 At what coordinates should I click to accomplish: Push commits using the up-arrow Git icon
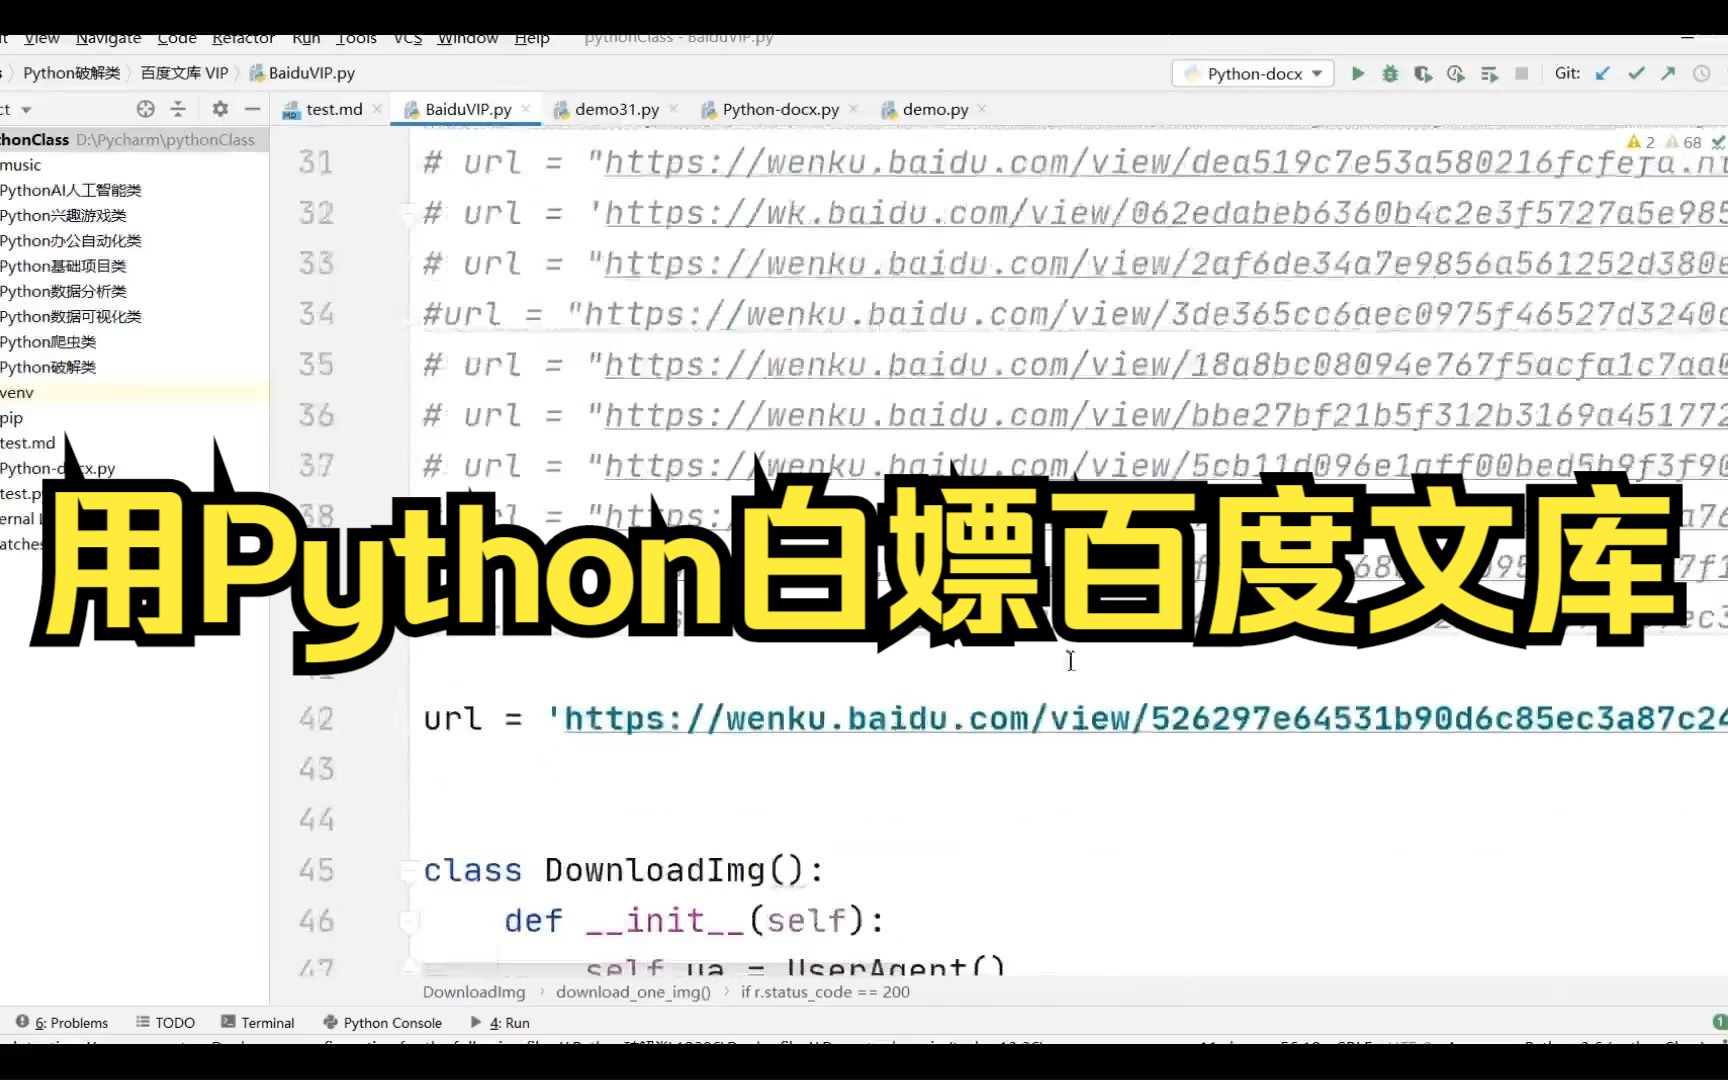pyautogui.click(x=1668, y=73)
